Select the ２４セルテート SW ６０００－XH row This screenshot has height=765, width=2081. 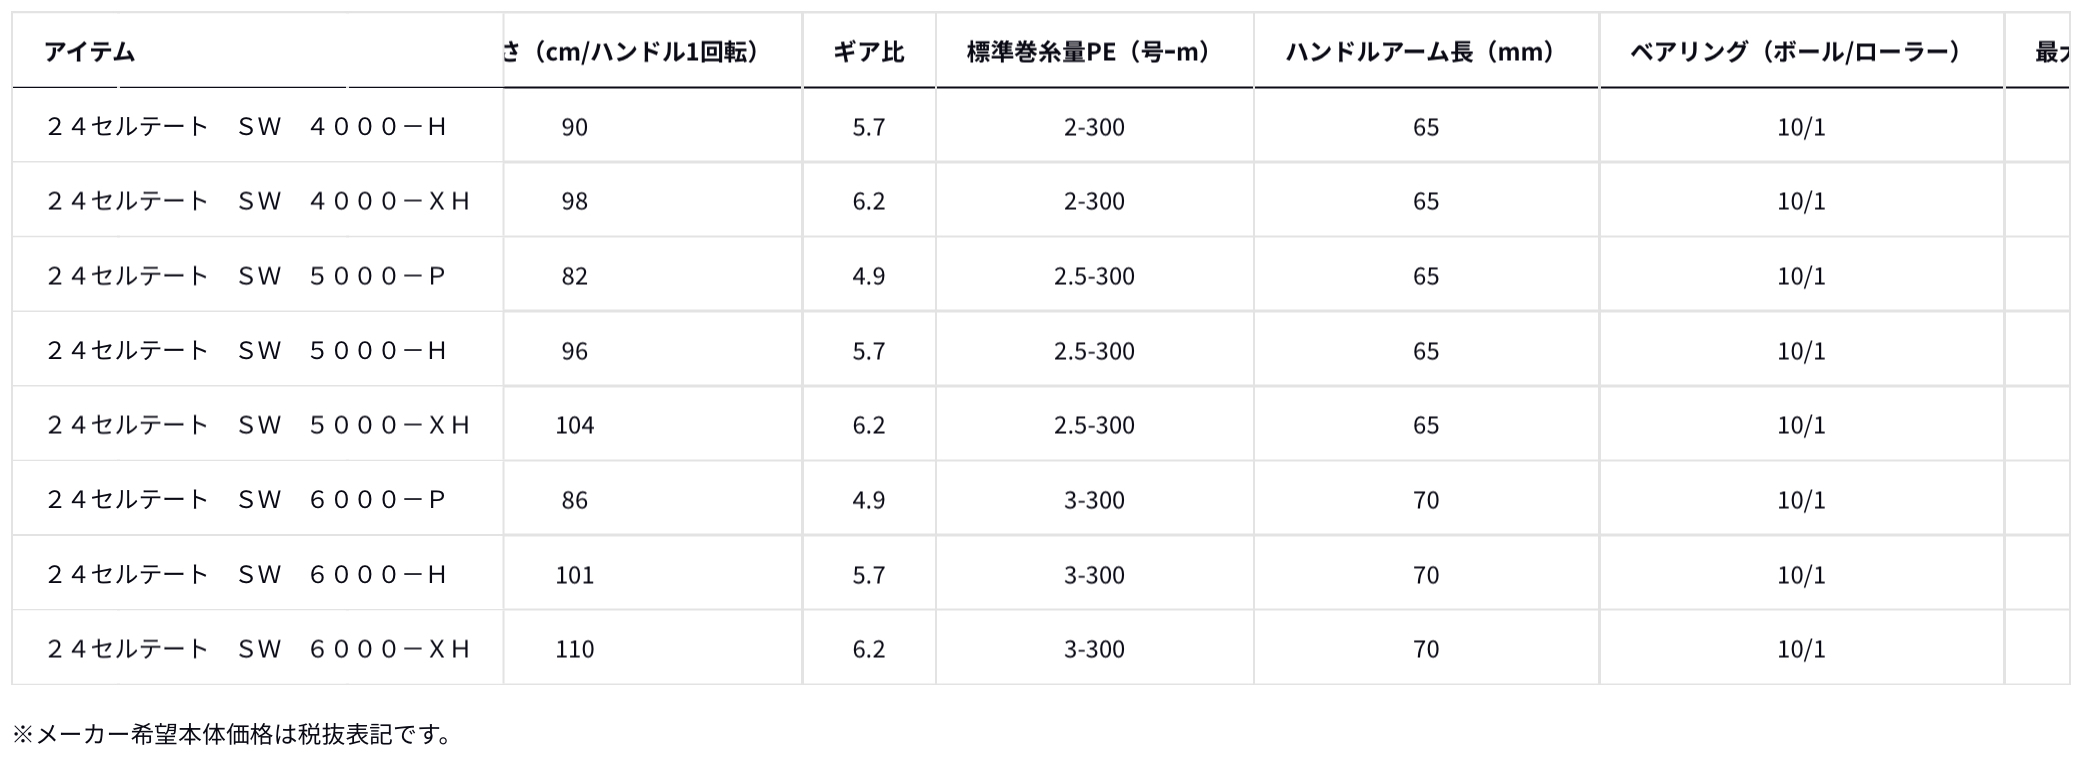tap(258, 649)
